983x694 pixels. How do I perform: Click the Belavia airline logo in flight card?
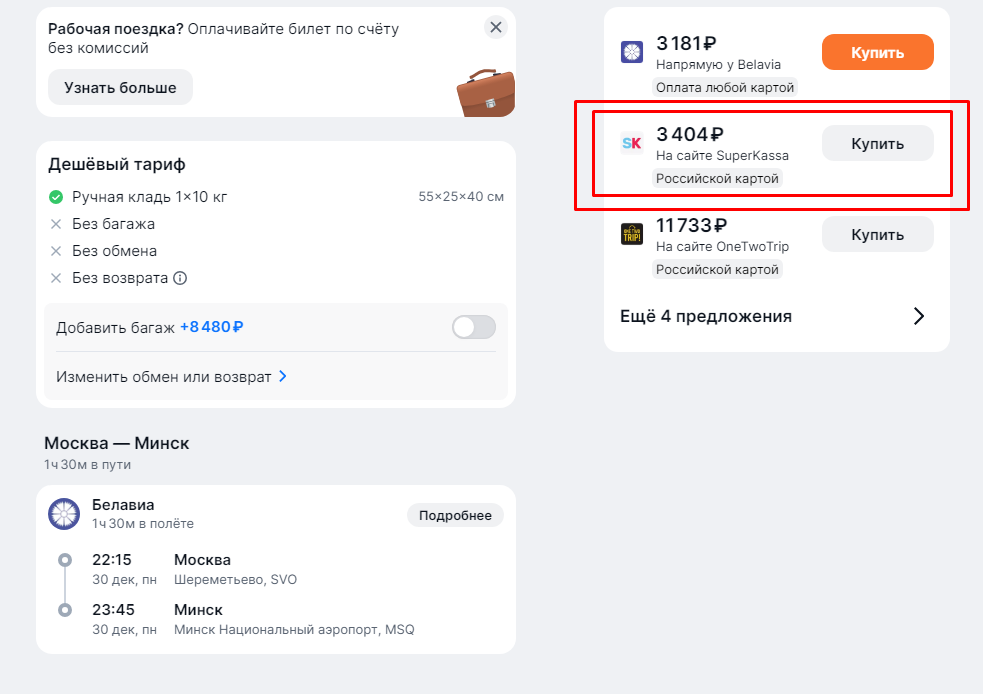point(64,514)
